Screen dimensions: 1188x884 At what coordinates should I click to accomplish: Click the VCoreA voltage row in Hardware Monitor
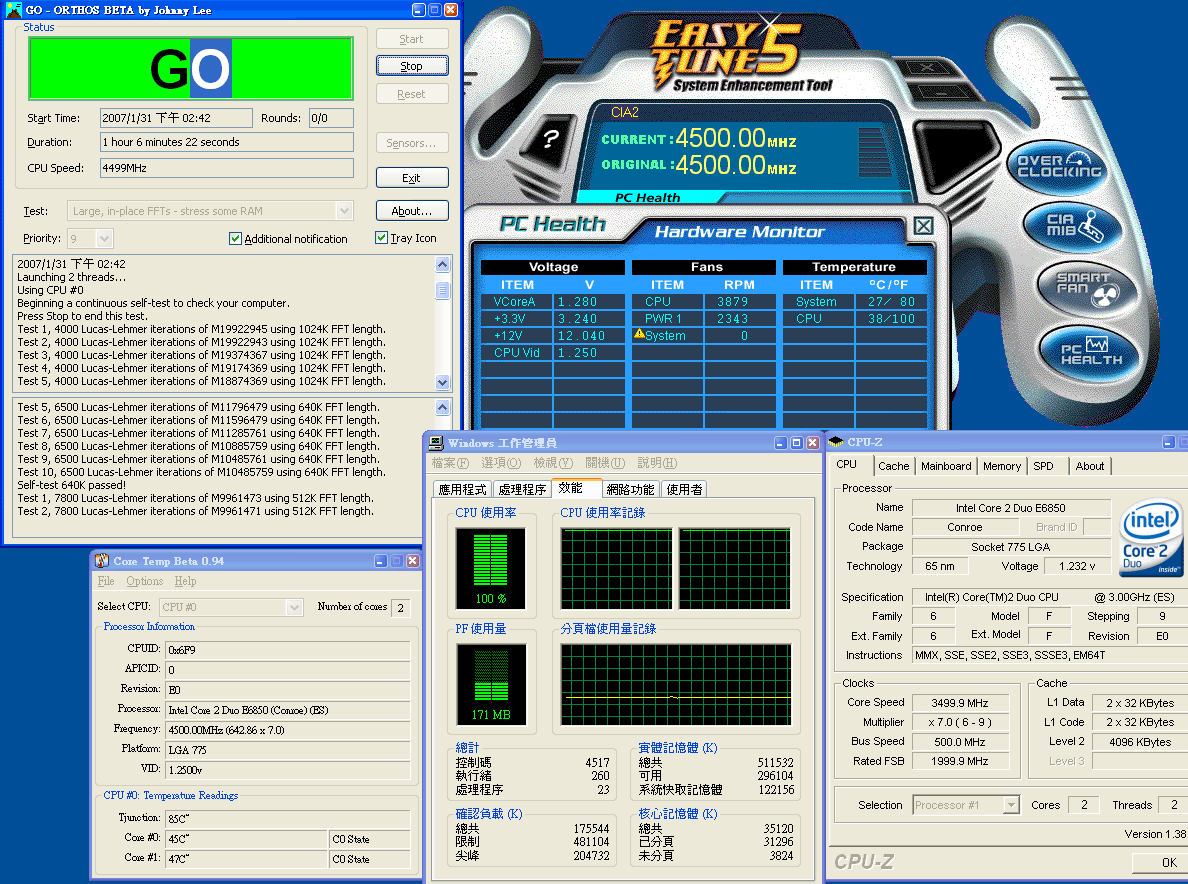(x=553, y=301)
